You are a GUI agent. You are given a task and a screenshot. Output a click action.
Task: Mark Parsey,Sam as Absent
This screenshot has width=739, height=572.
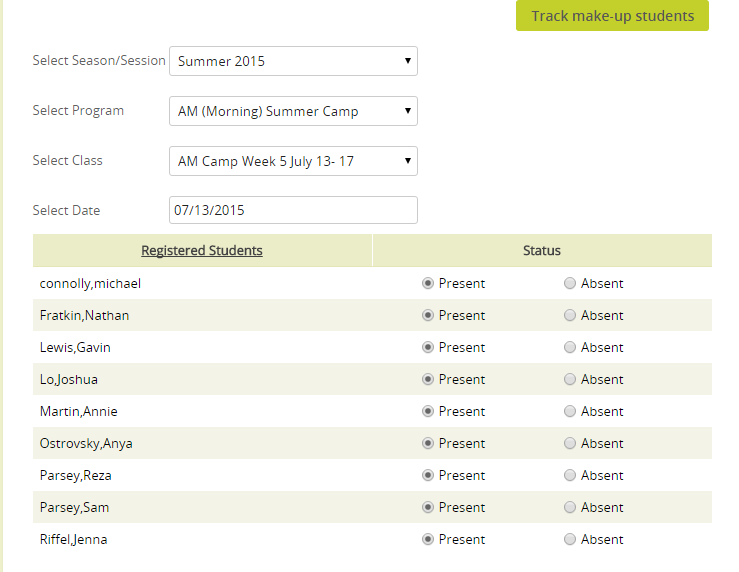tap(570, 507)
